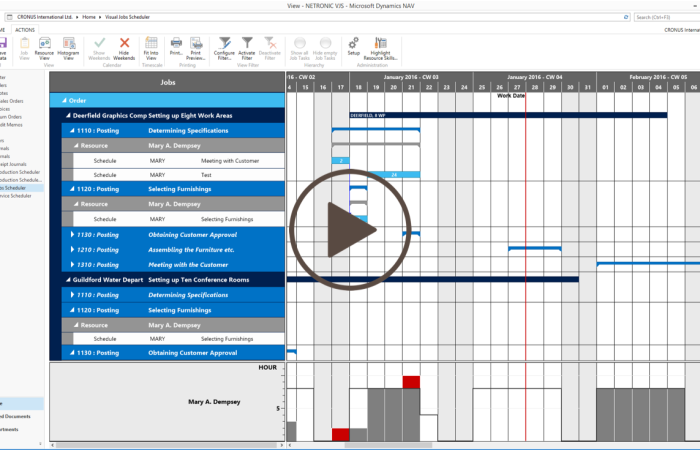
Task: Select the DEERFIELD, 8 WP Gantt bar
Action: (x=508, y=115)
